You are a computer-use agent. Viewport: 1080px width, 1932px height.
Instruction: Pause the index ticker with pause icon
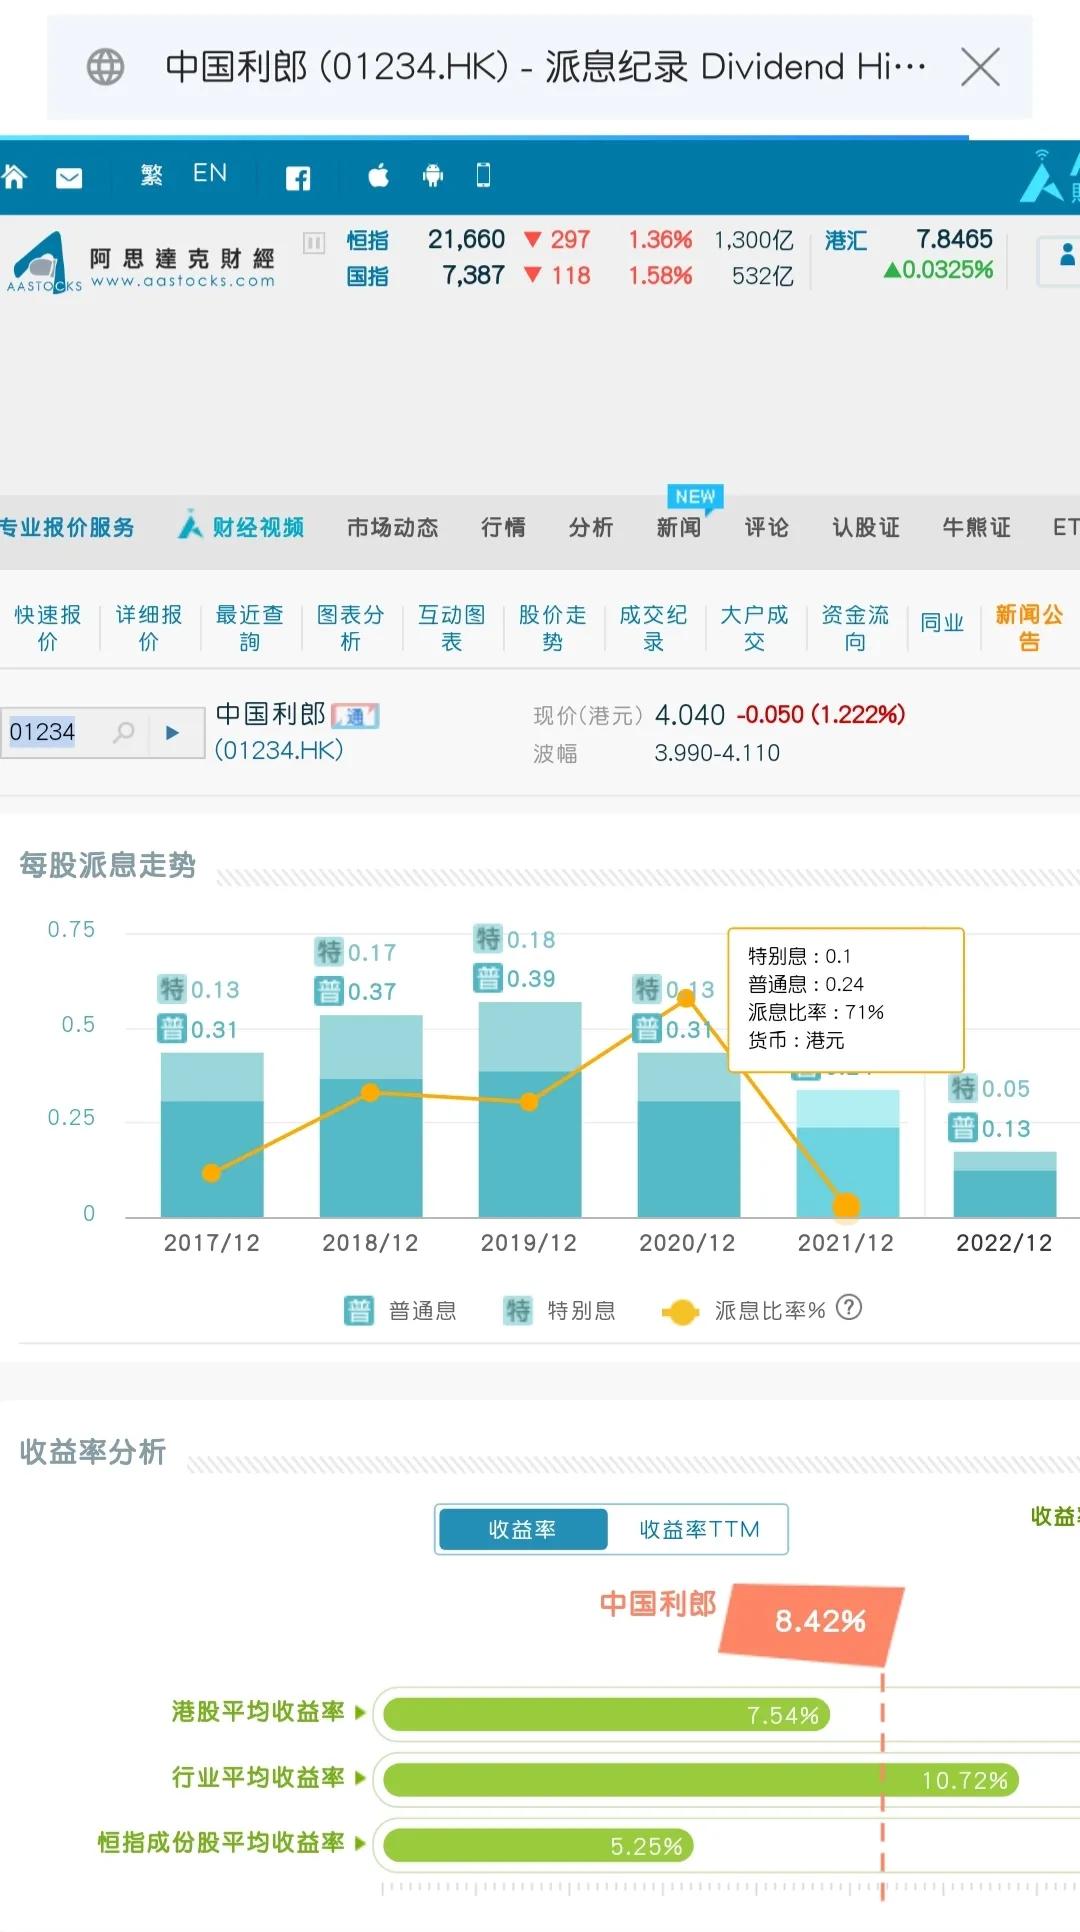tap(314, 242)
